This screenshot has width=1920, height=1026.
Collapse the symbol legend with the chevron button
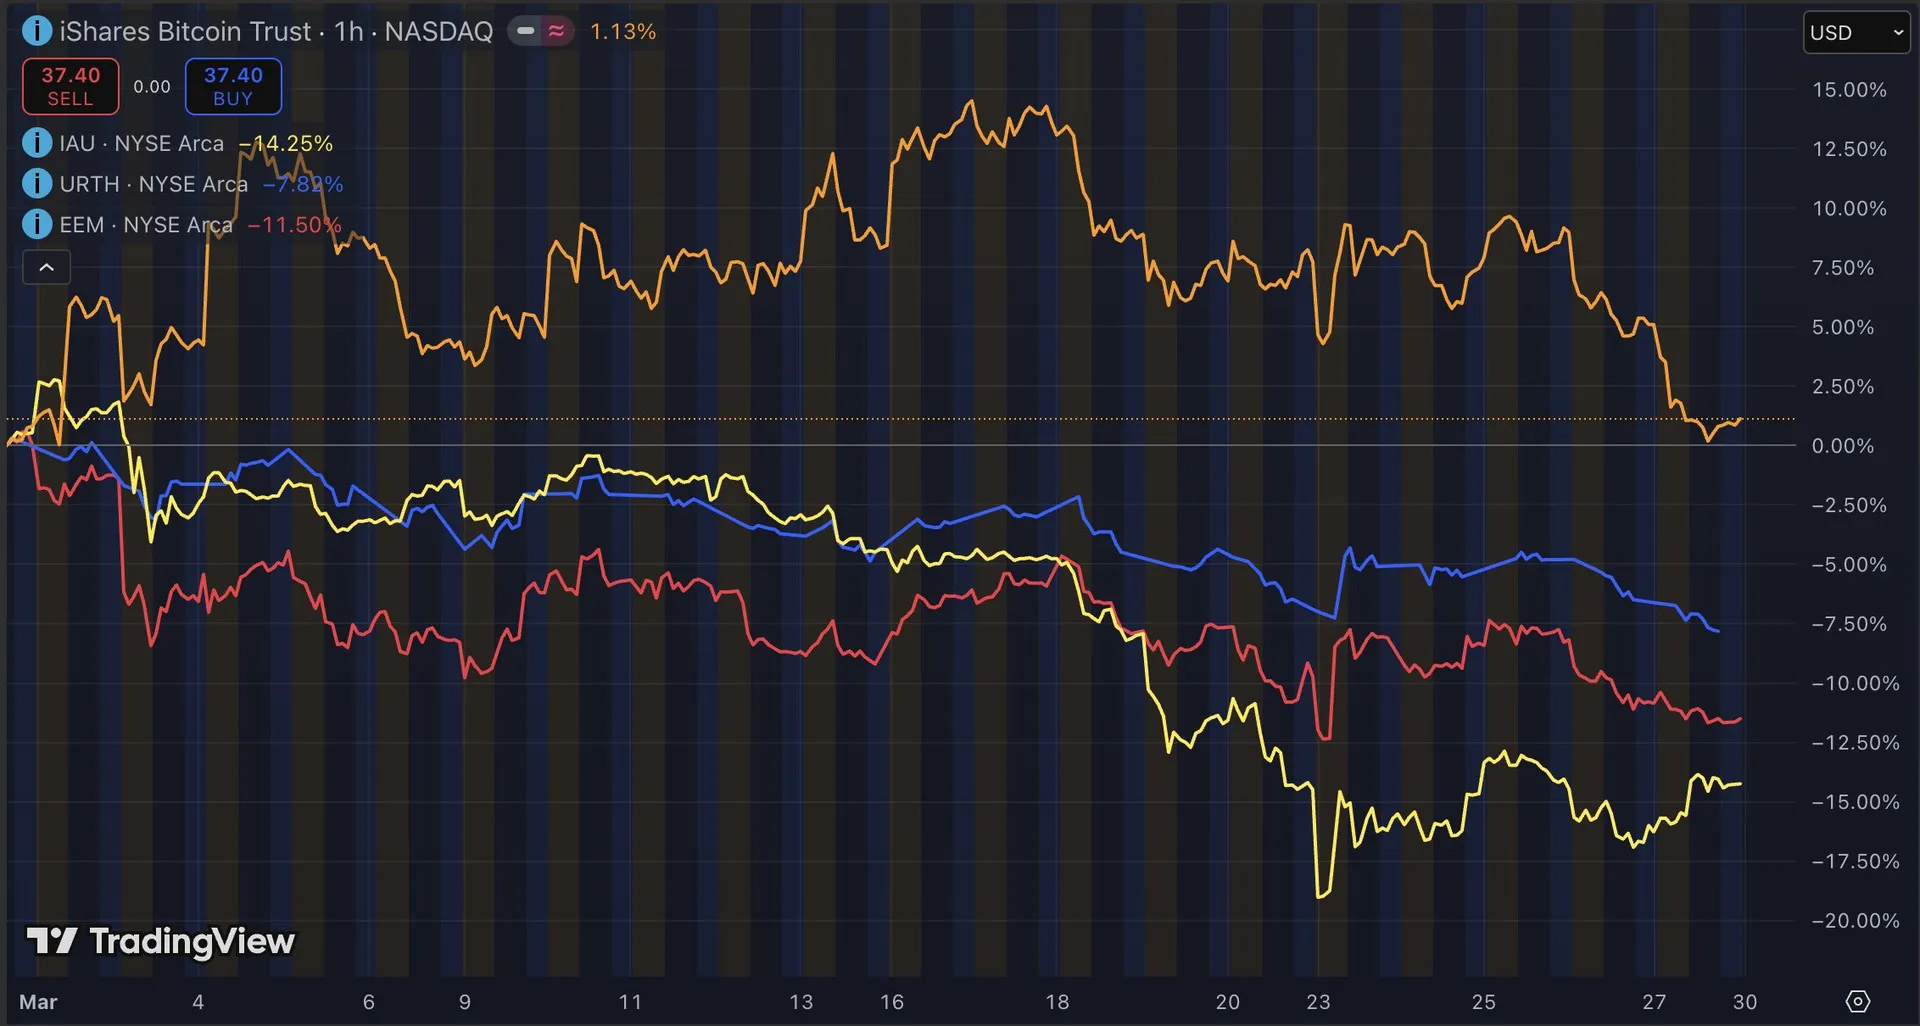[x=46, y=267]
